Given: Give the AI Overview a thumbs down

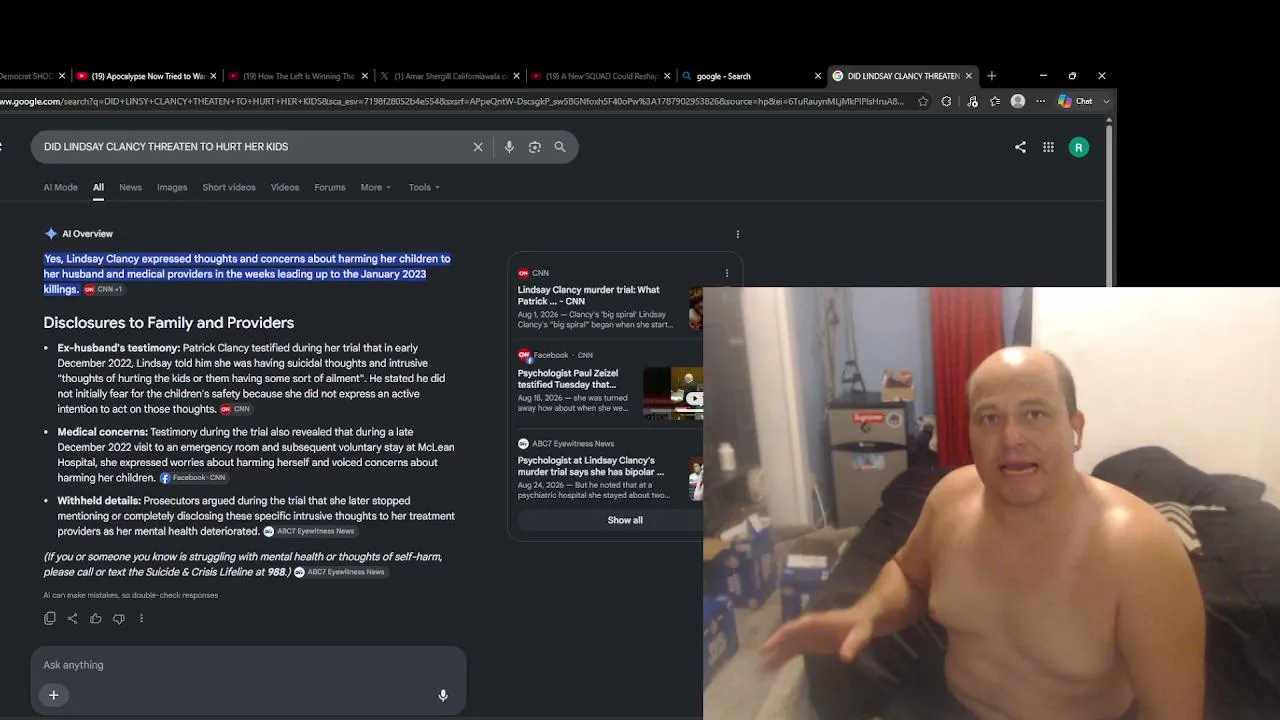Looking at the screenshot, I should tap(118, 618).
